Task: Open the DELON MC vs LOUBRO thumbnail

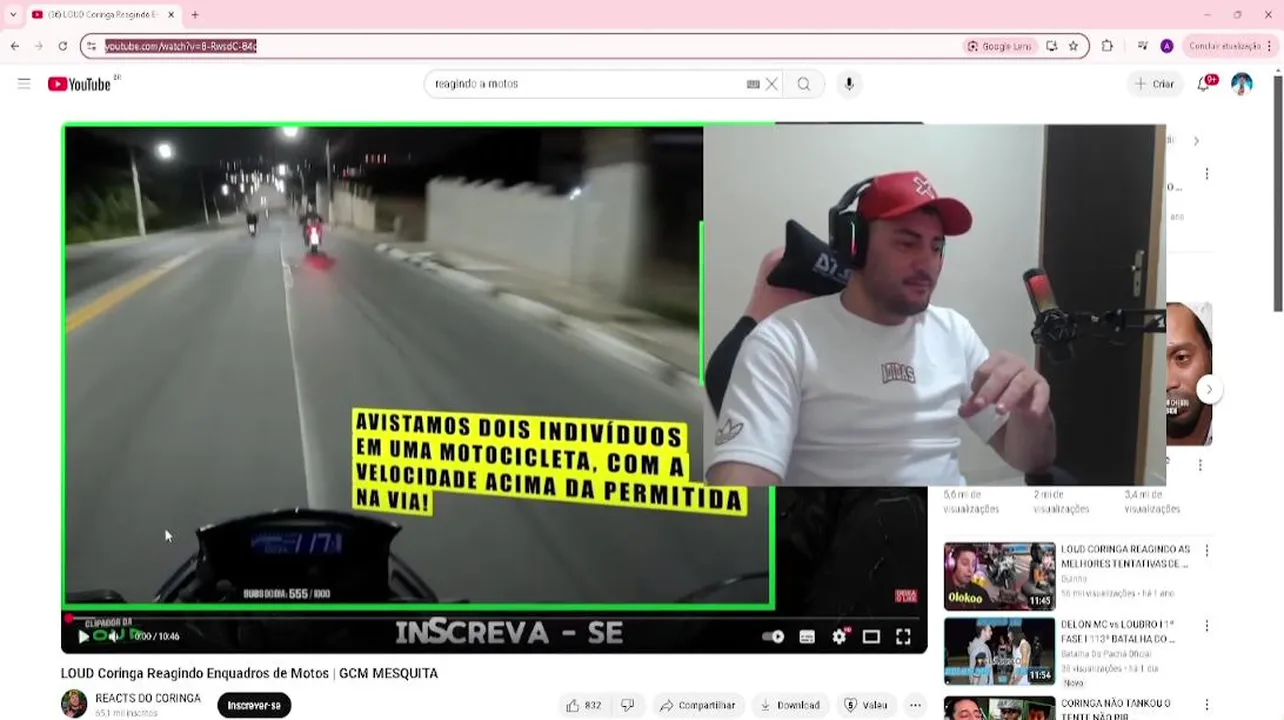Action: (999, 651)
